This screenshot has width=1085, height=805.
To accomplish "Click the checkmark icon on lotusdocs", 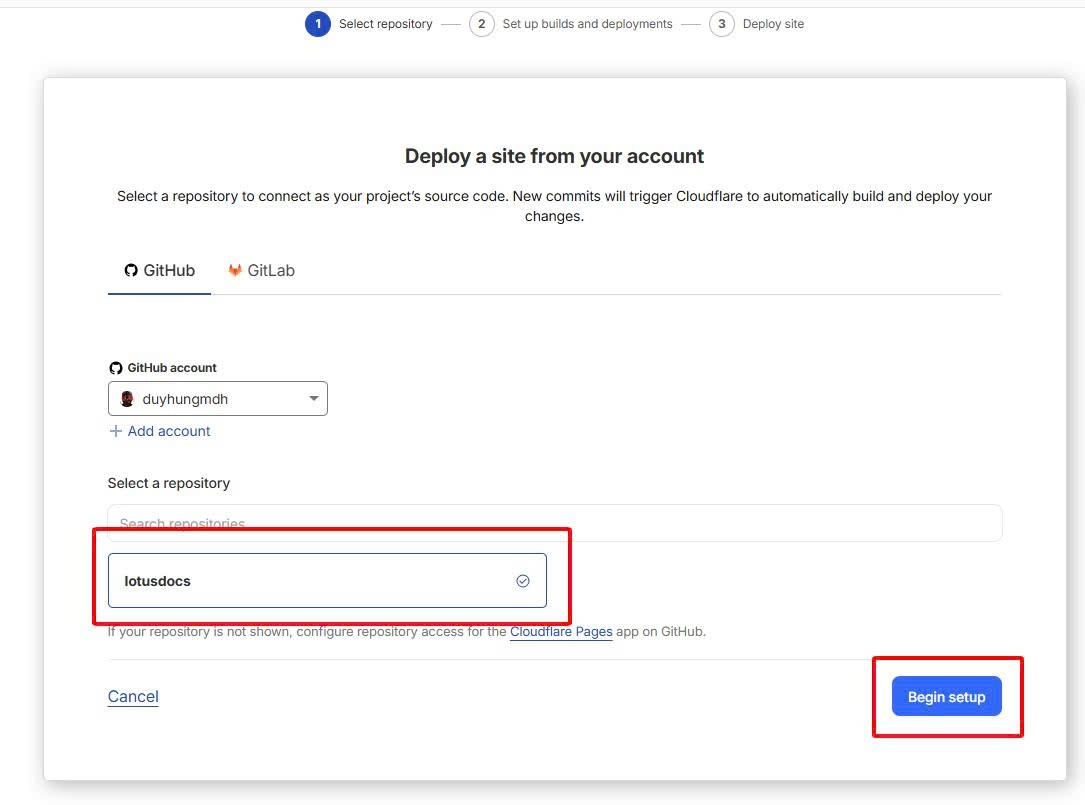I will [x=523, y=581].
